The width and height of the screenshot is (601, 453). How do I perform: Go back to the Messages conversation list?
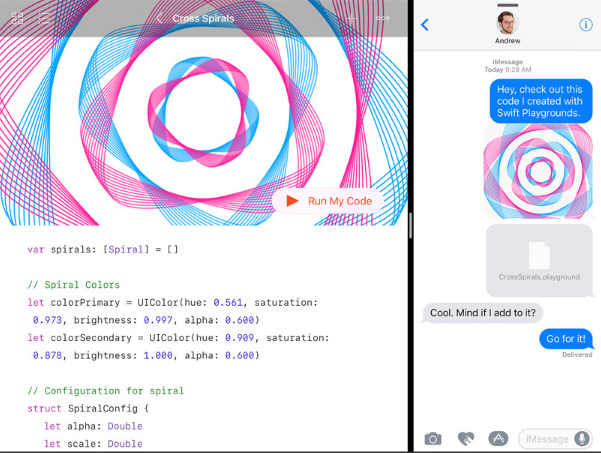pyautogui.click(x=425, y=25)
